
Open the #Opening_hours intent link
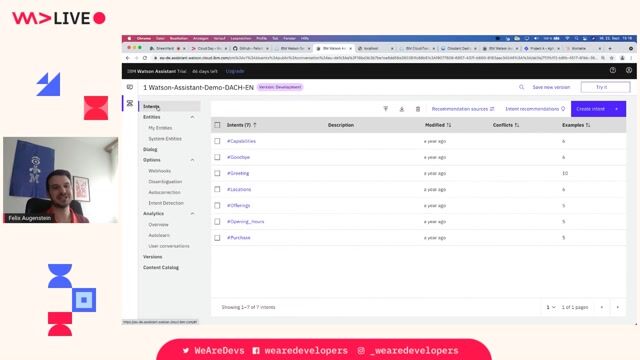click(245, 222)
